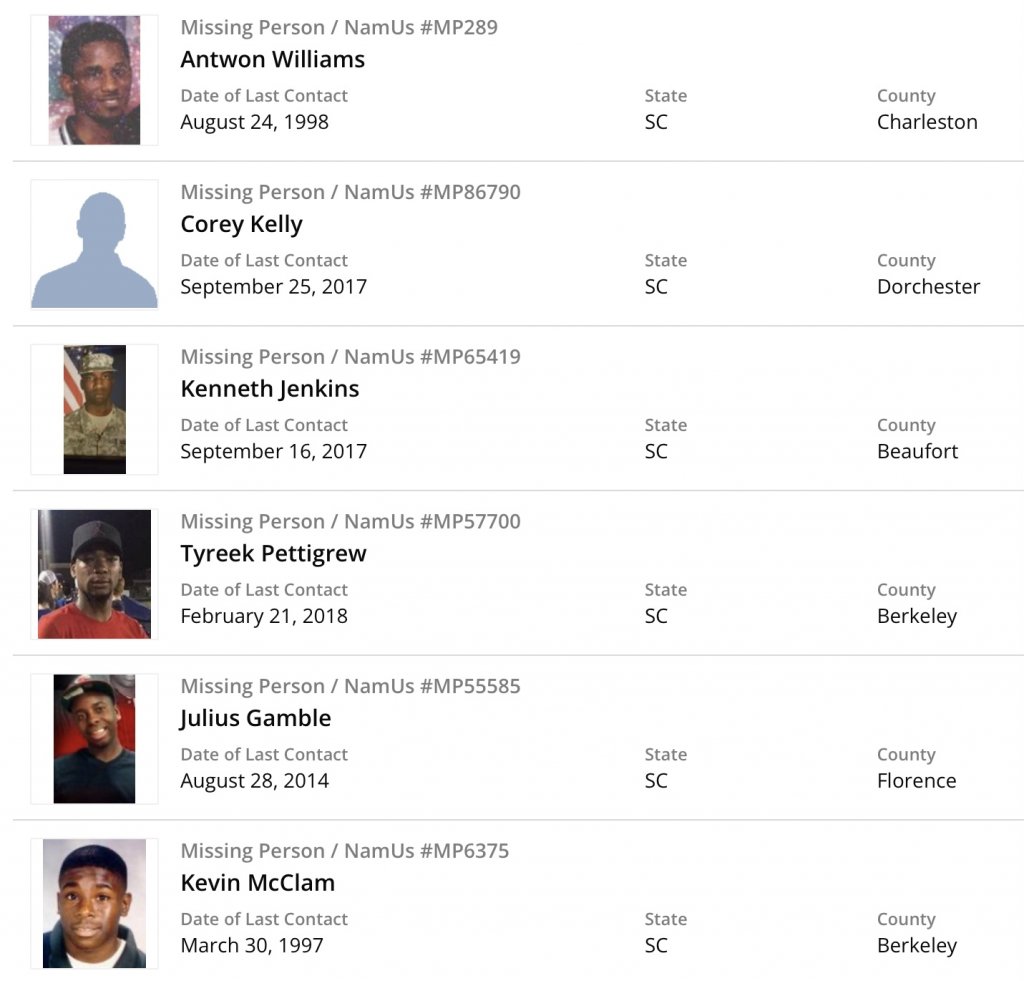The width and height of the screenshot is (1024, 981).
Task: Click the placeholder silhouette icon for Corey Kelly
Action: [x=94, y=245]
